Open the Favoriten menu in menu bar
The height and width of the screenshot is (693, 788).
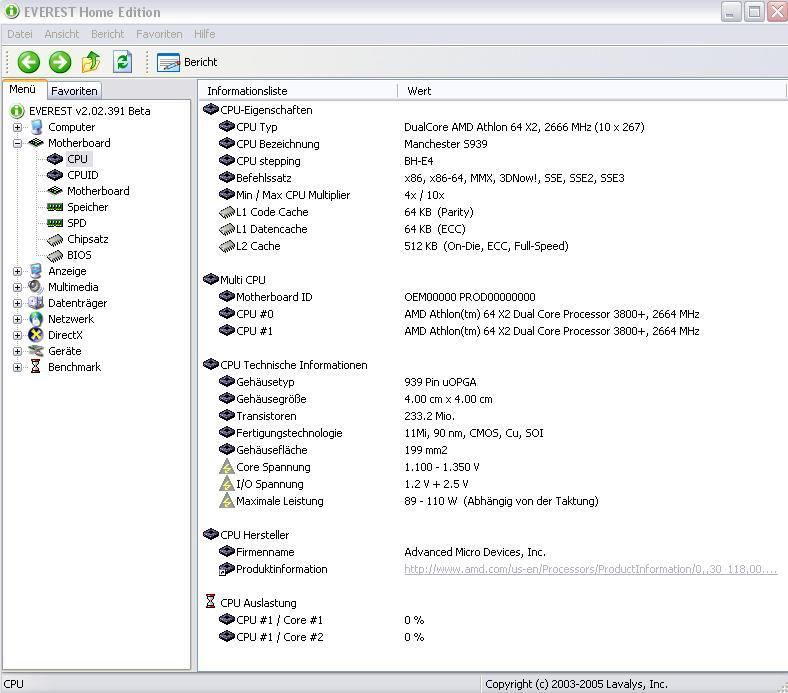[159, 34]
